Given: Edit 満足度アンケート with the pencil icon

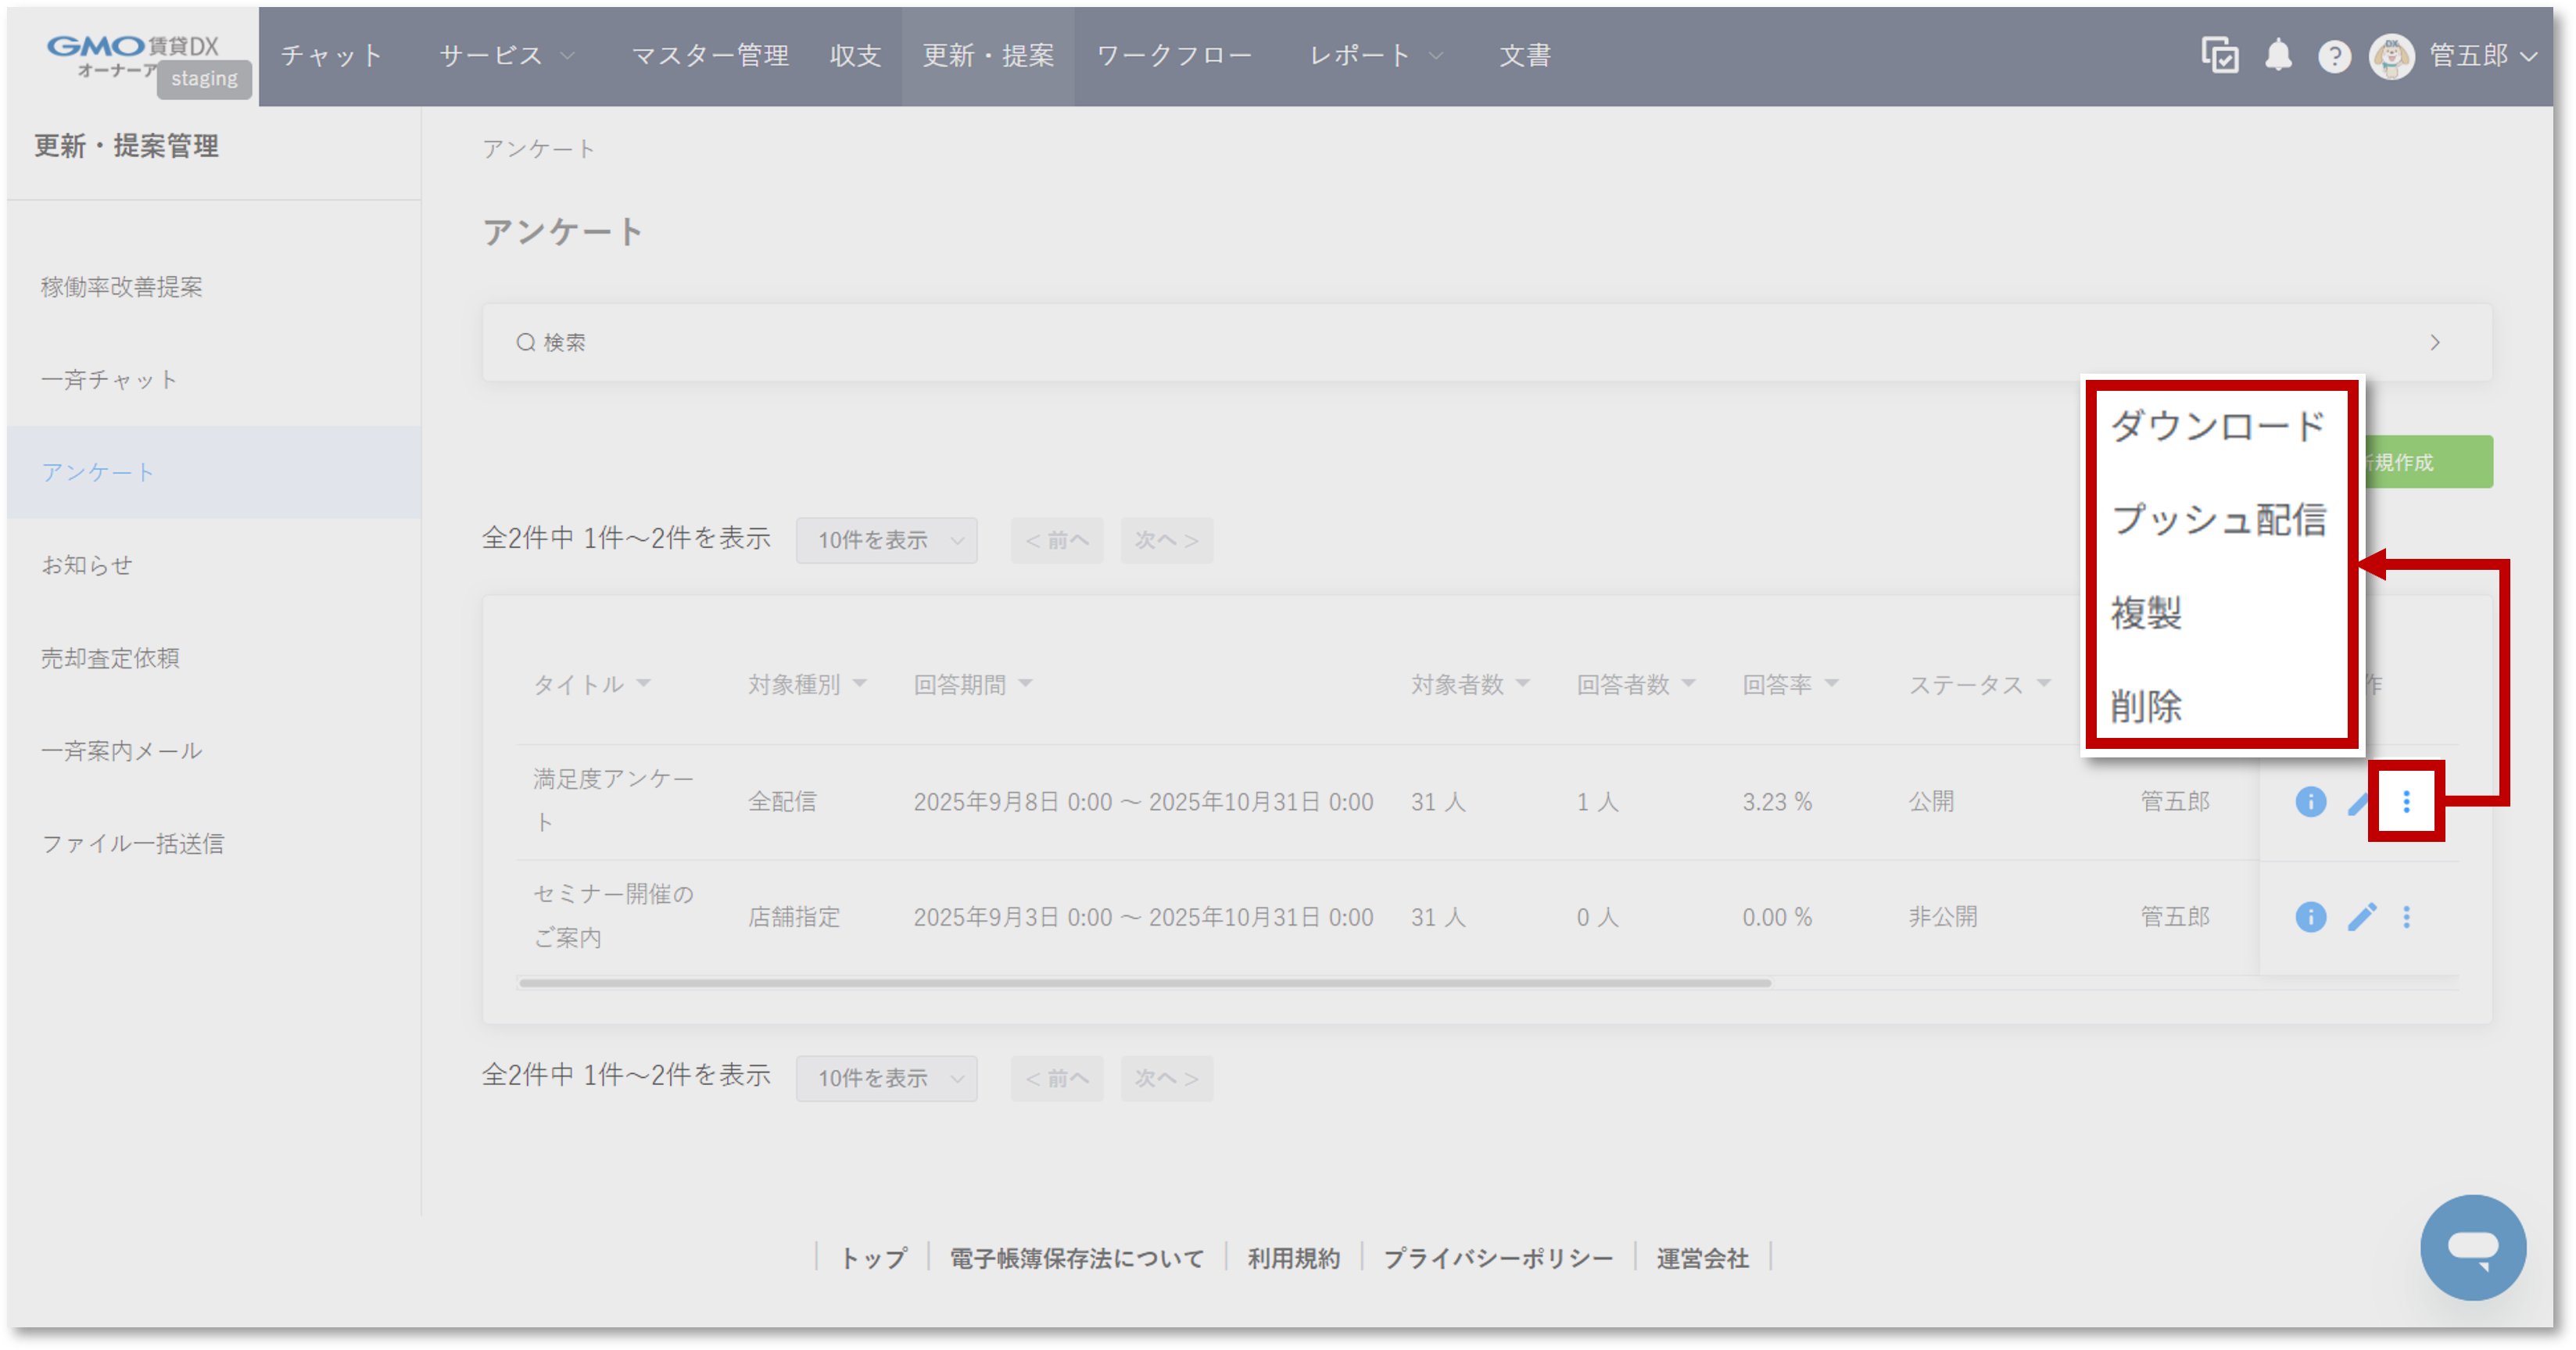Looking at the screenshot, I should pos(2360,801).
